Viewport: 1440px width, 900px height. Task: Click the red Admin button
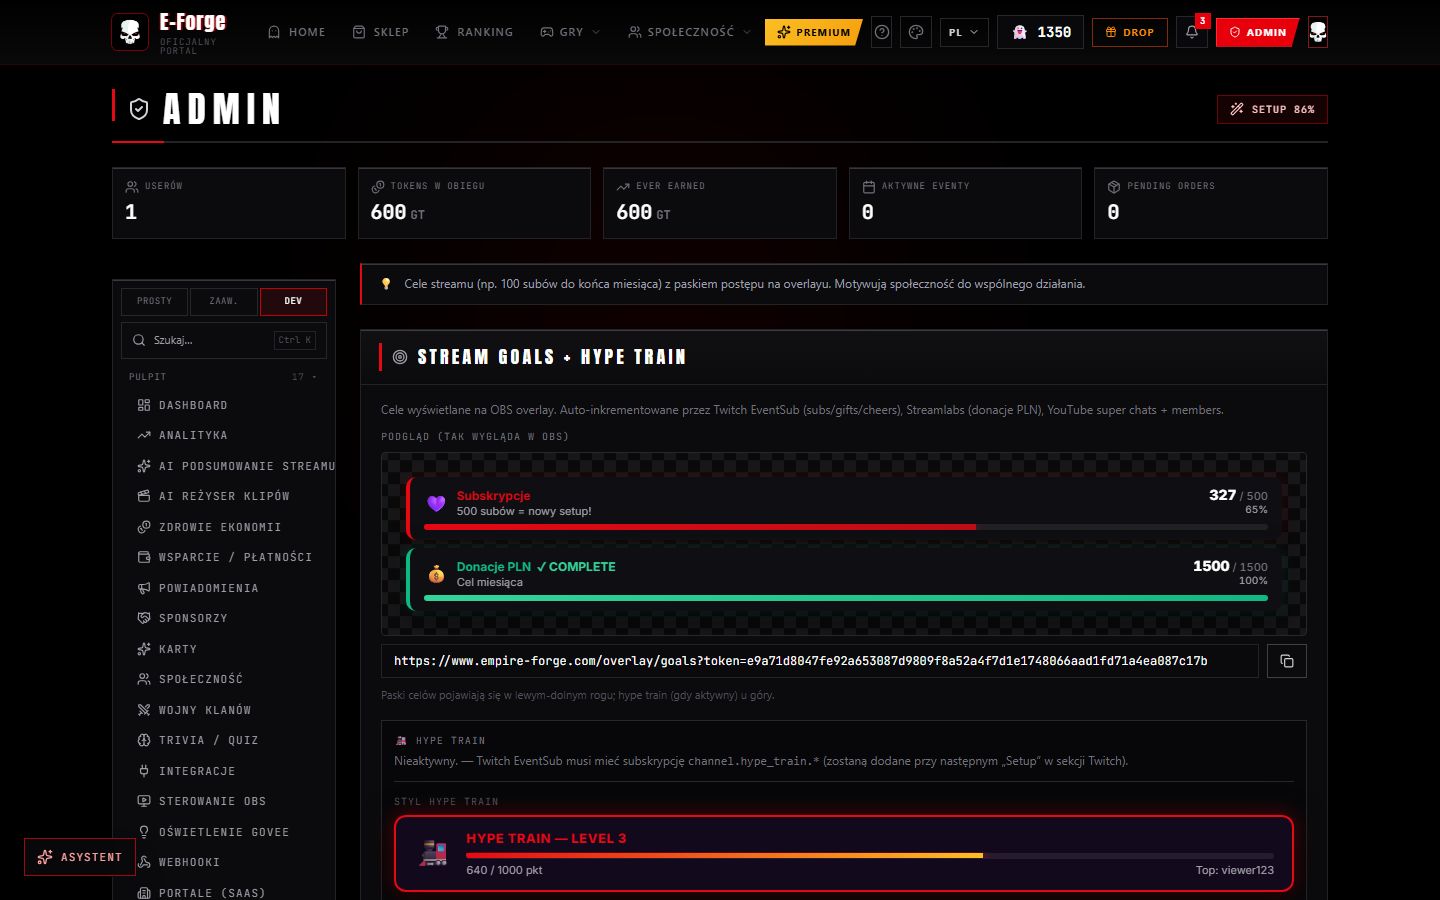pyautogui.click(x=1257, y=32)
